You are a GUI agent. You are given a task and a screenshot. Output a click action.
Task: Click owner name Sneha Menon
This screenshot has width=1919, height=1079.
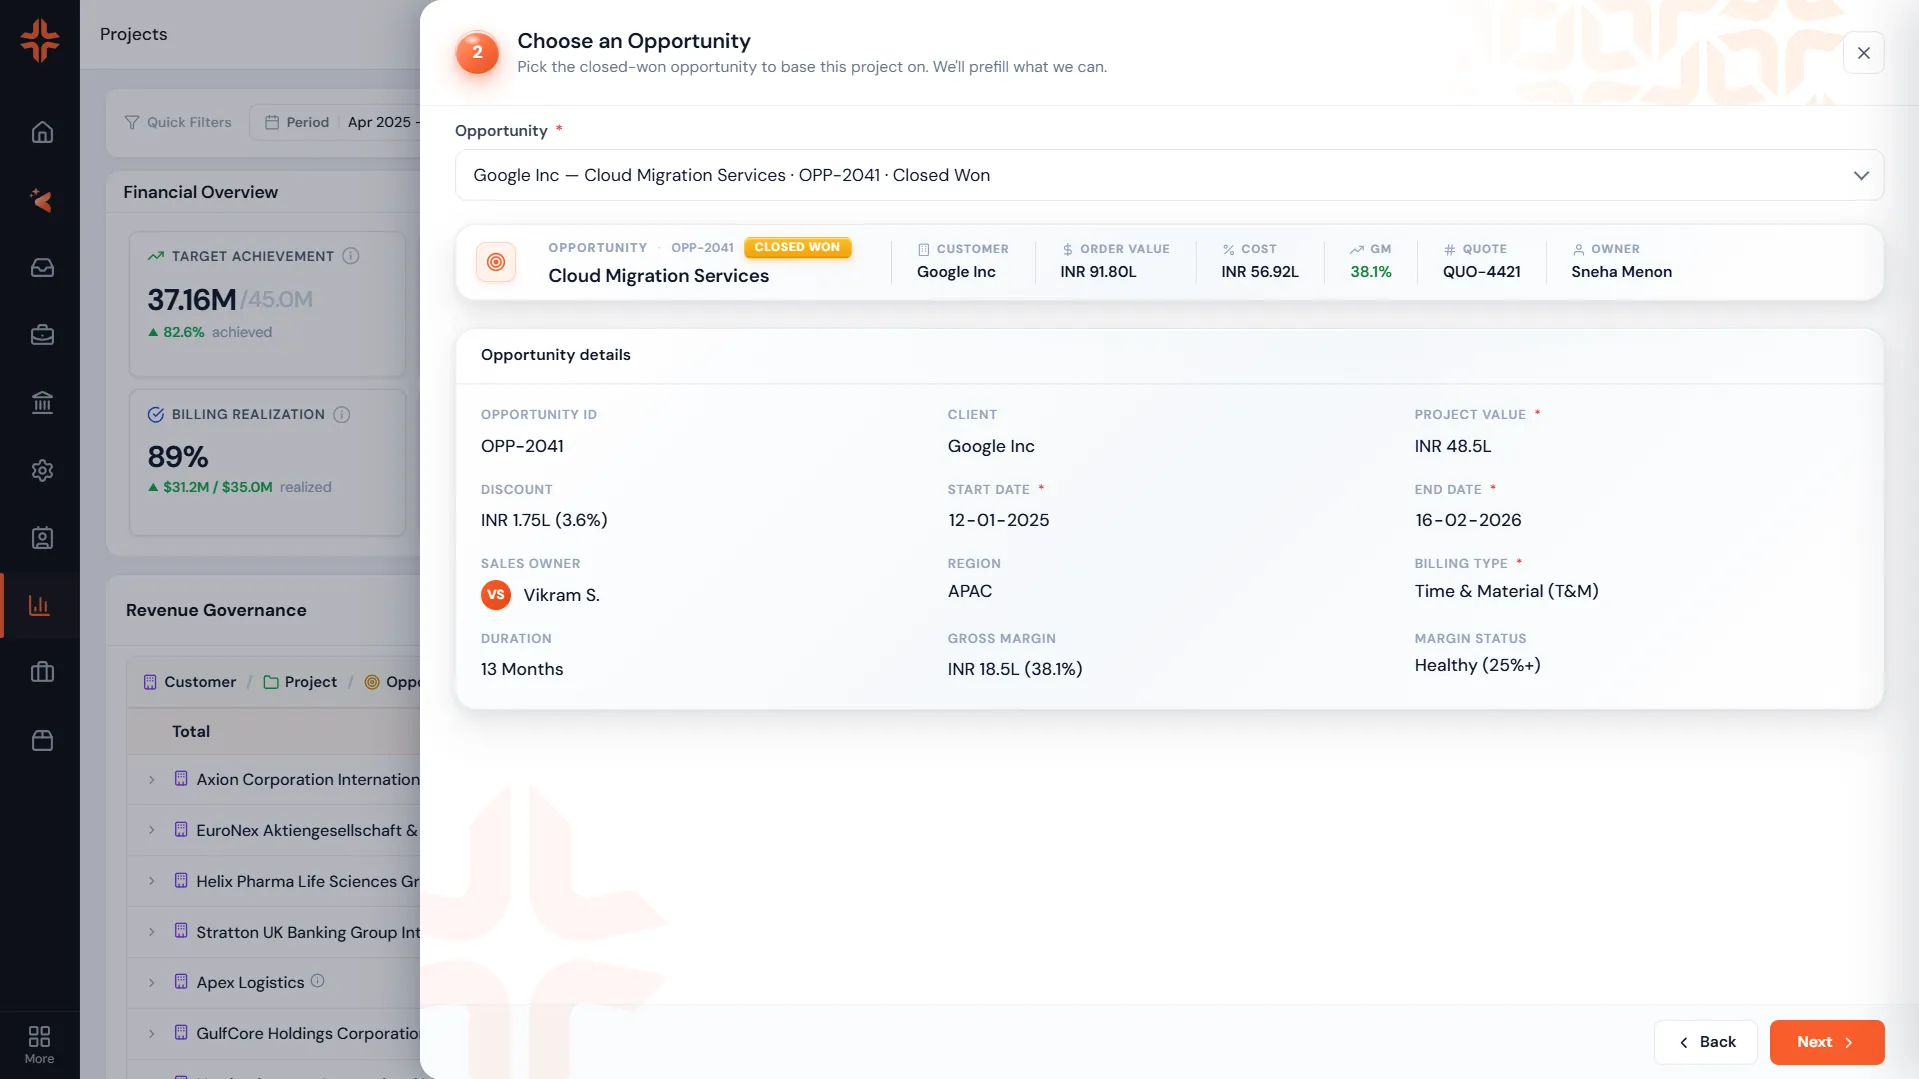point(1621,272)
